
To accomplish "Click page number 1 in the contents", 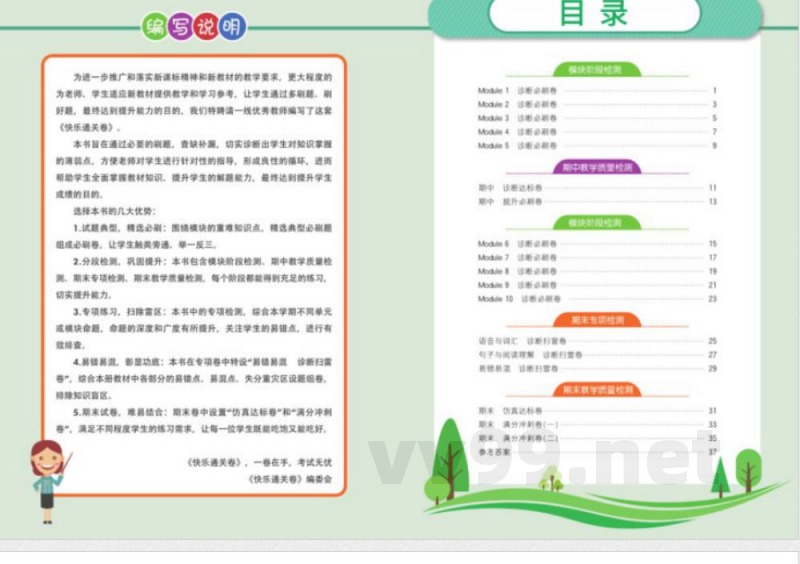I will [x=715, y=90].
